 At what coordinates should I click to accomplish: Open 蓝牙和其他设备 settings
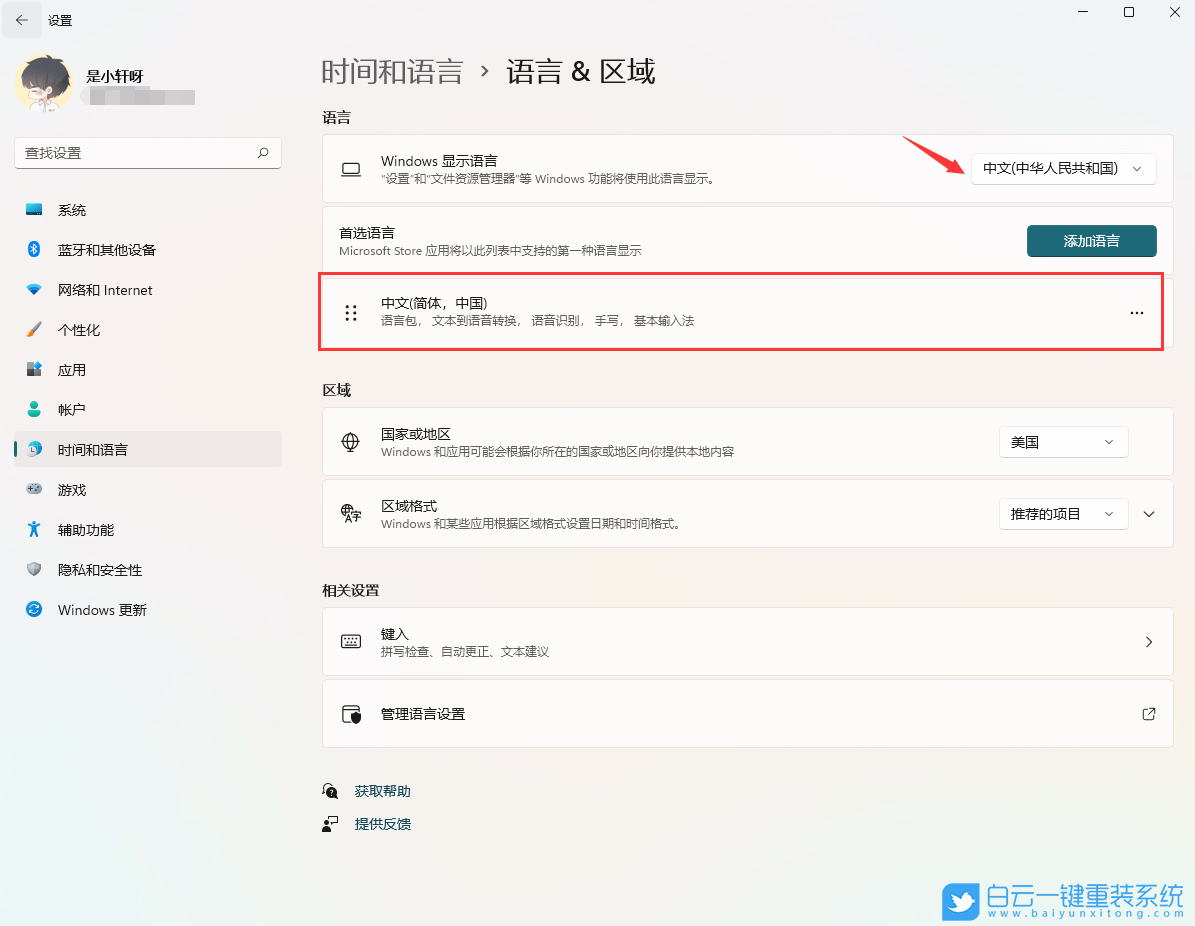pos(104,249)
